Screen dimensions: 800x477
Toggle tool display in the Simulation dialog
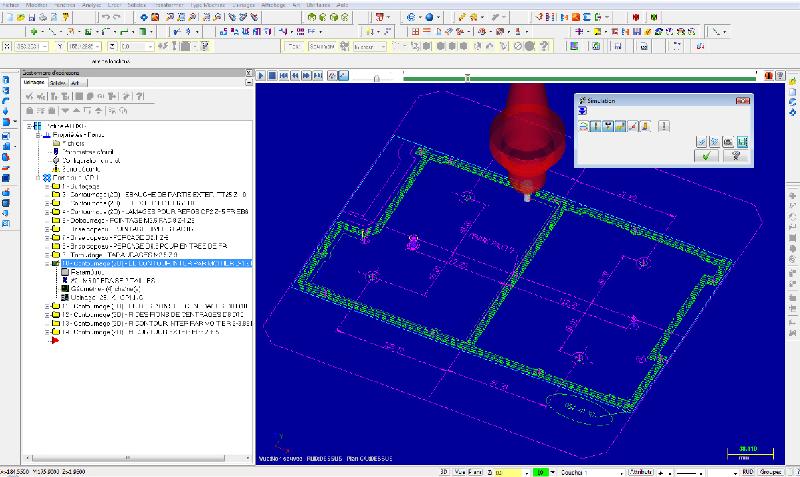click(595, 126)
